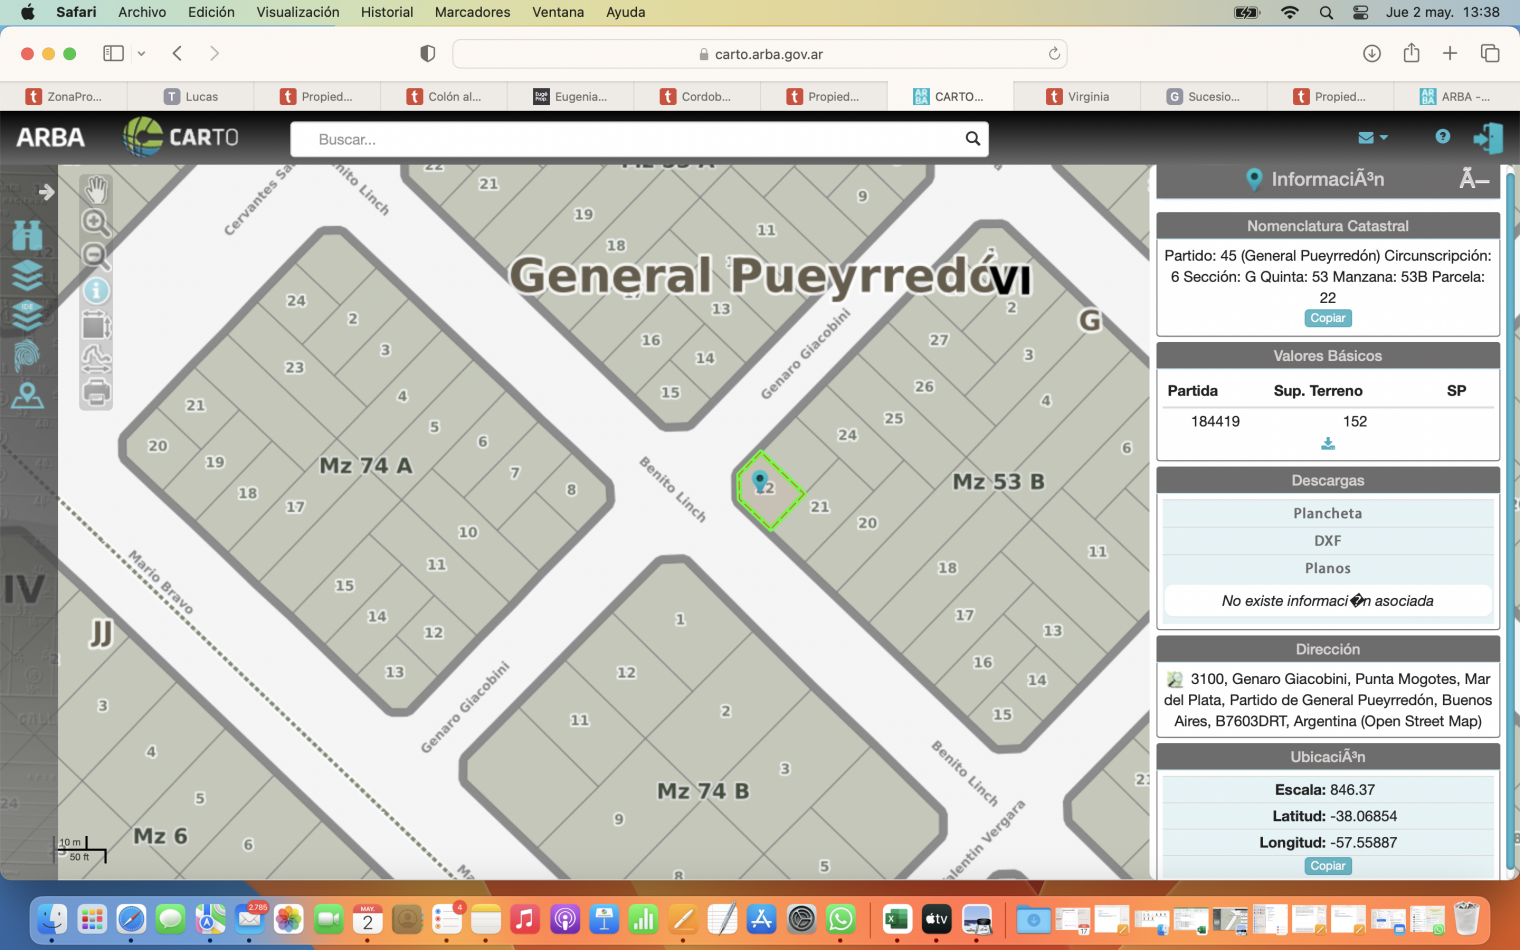Click the carto.arba.gov.ar address bar

(x=760, y=54)
